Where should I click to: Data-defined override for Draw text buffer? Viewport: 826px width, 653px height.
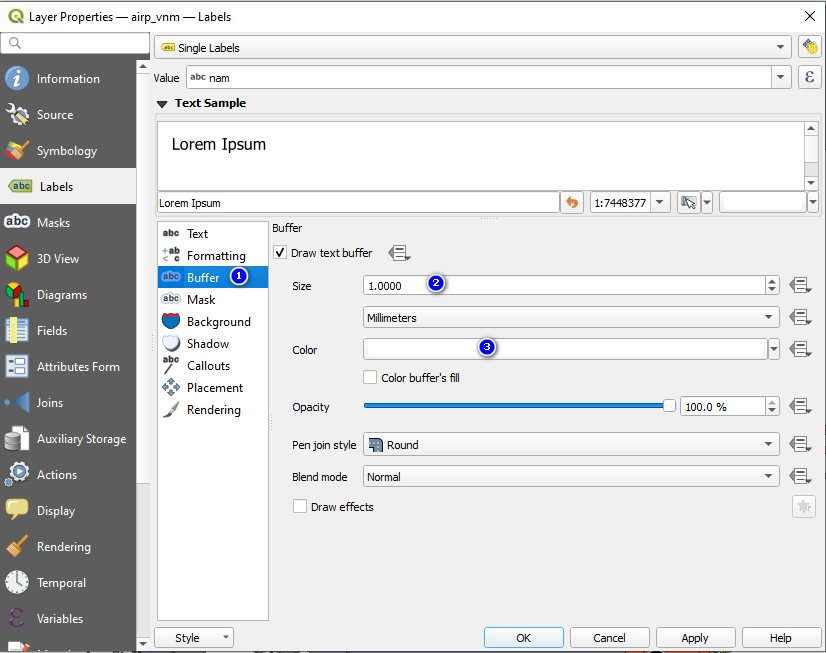(399, 253)
